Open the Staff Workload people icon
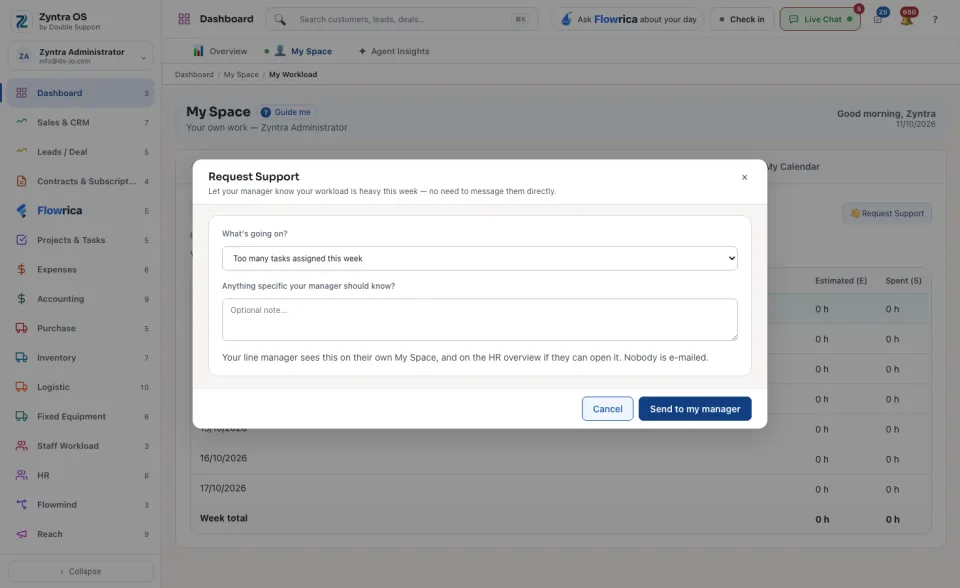 point(21,446)
